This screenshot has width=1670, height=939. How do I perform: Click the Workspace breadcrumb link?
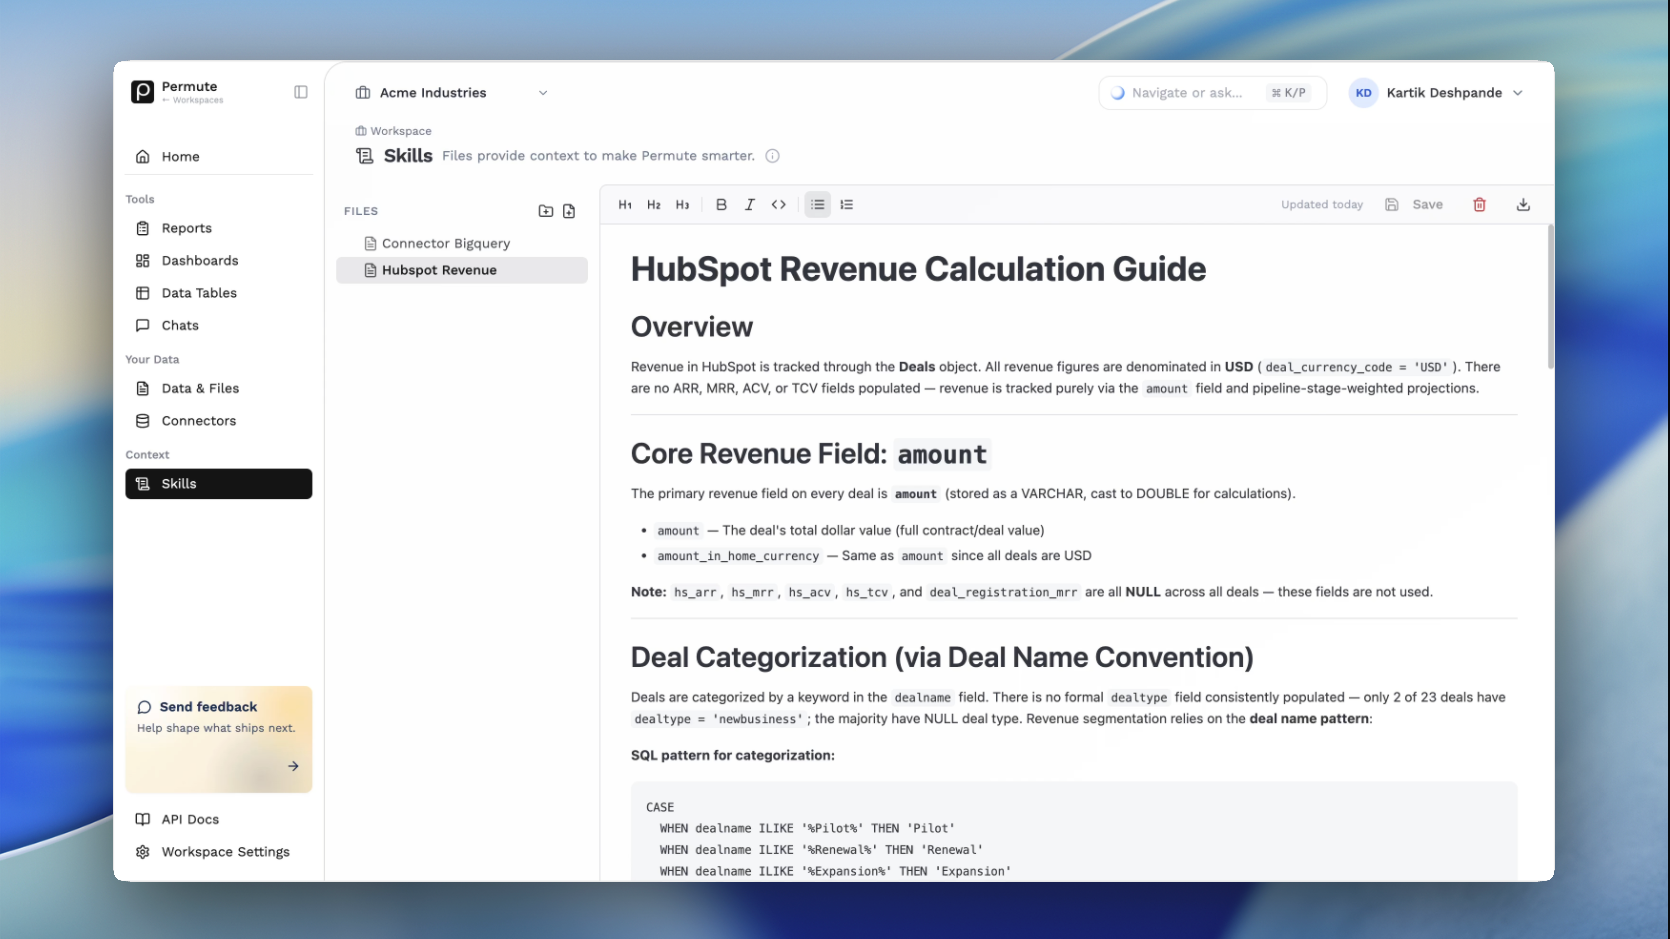tap(394, 131)
